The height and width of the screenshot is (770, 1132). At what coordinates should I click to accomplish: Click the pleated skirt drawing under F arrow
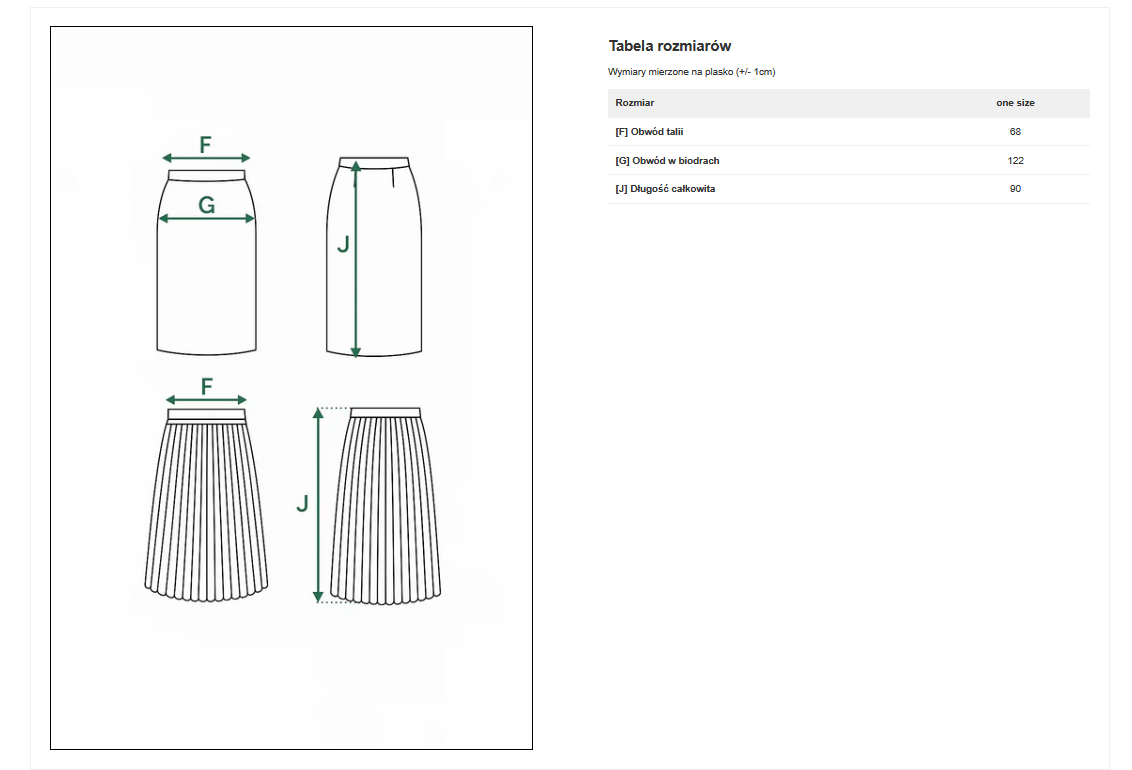pos(207,510)
